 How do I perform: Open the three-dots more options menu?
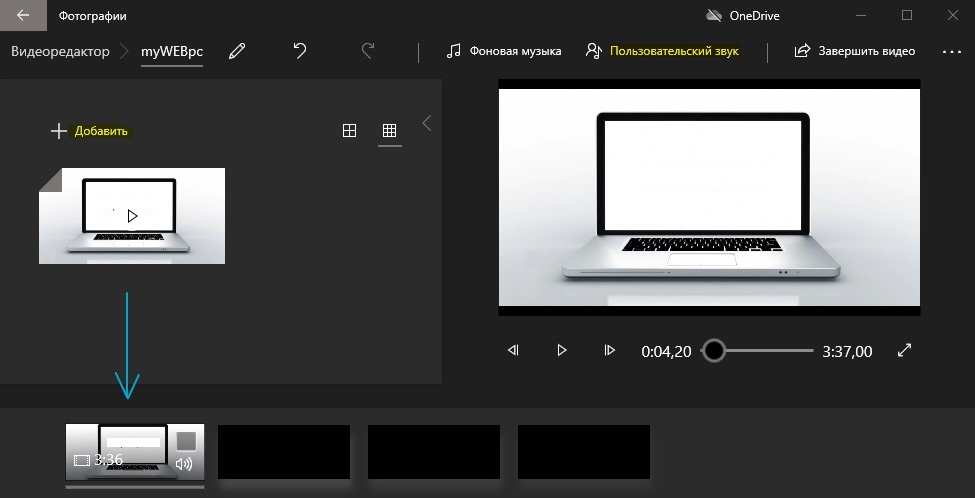pos(950,51)
